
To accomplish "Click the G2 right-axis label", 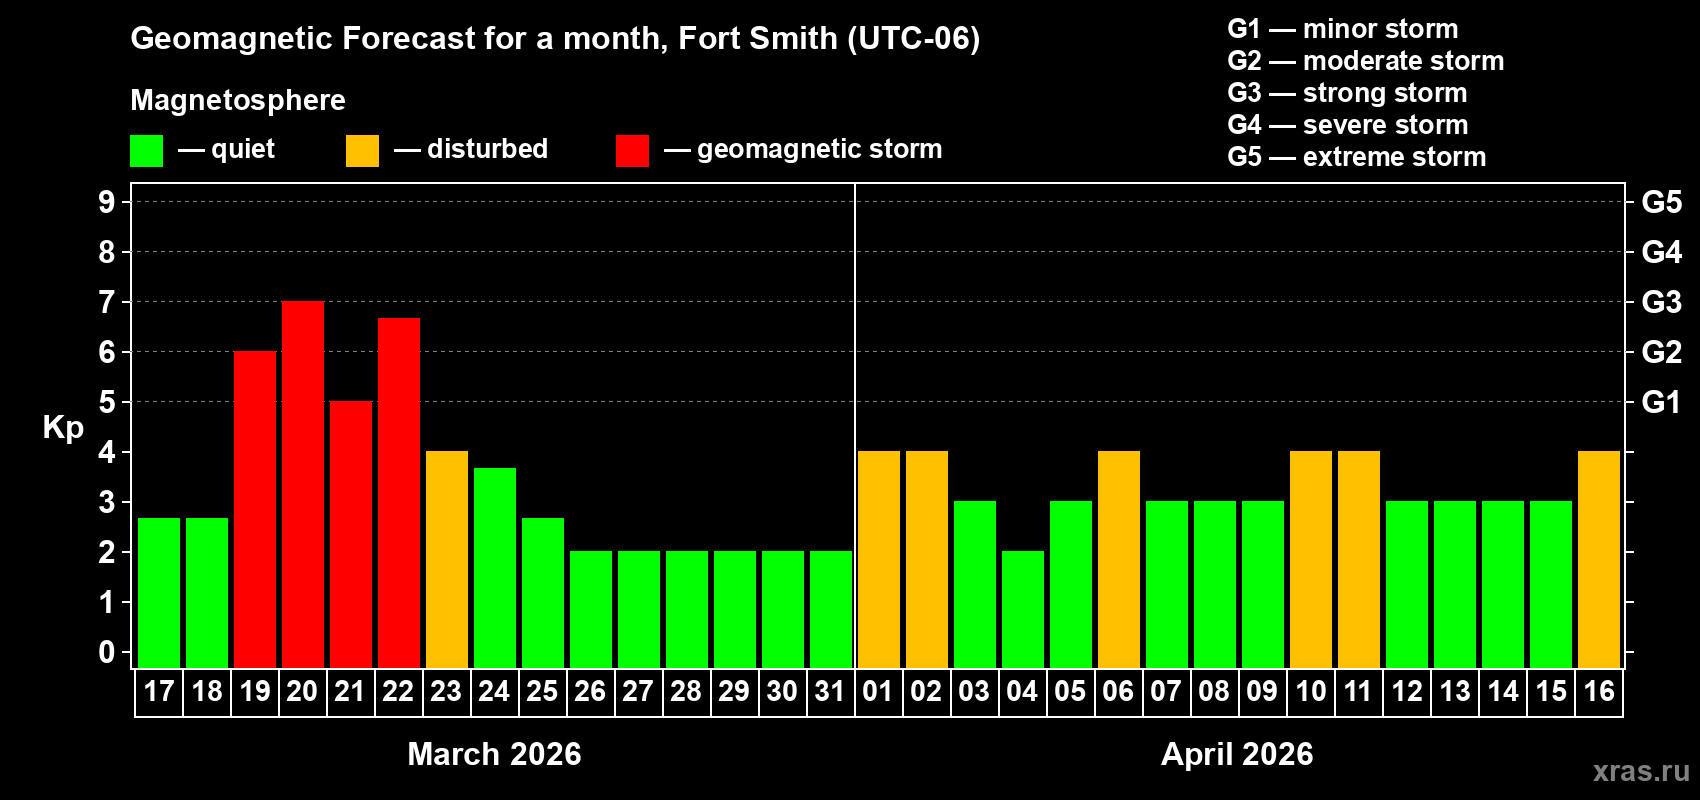I will pyautogui.click(x=1662, y=352).
